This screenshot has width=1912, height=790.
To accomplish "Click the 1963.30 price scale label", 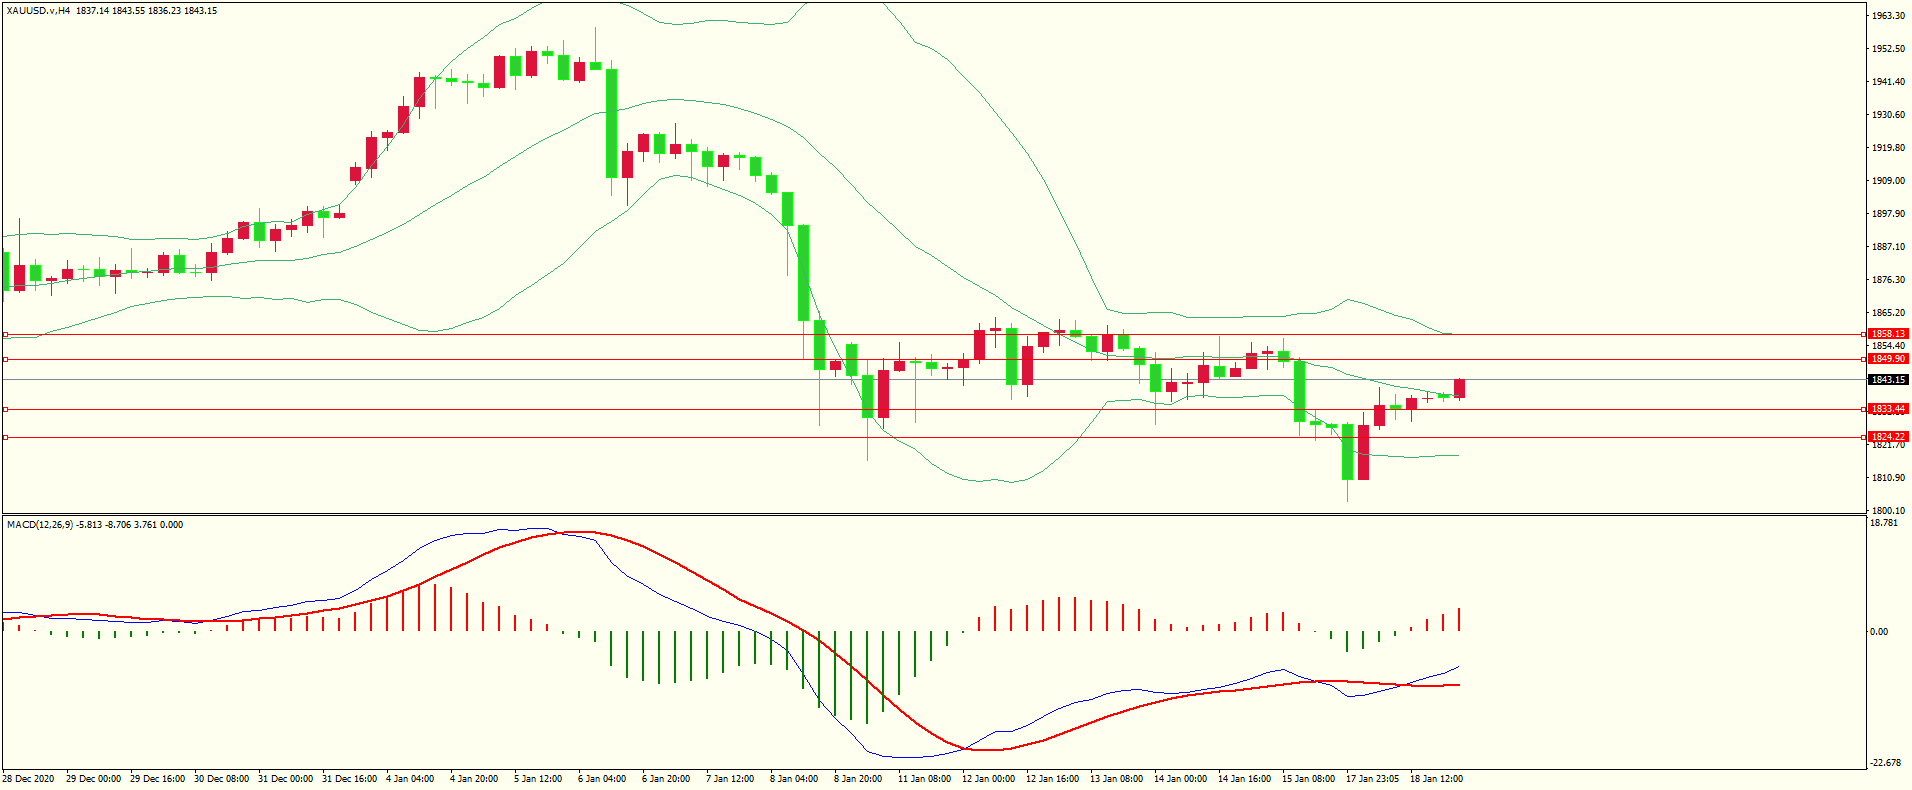I will click(1888, 16).
